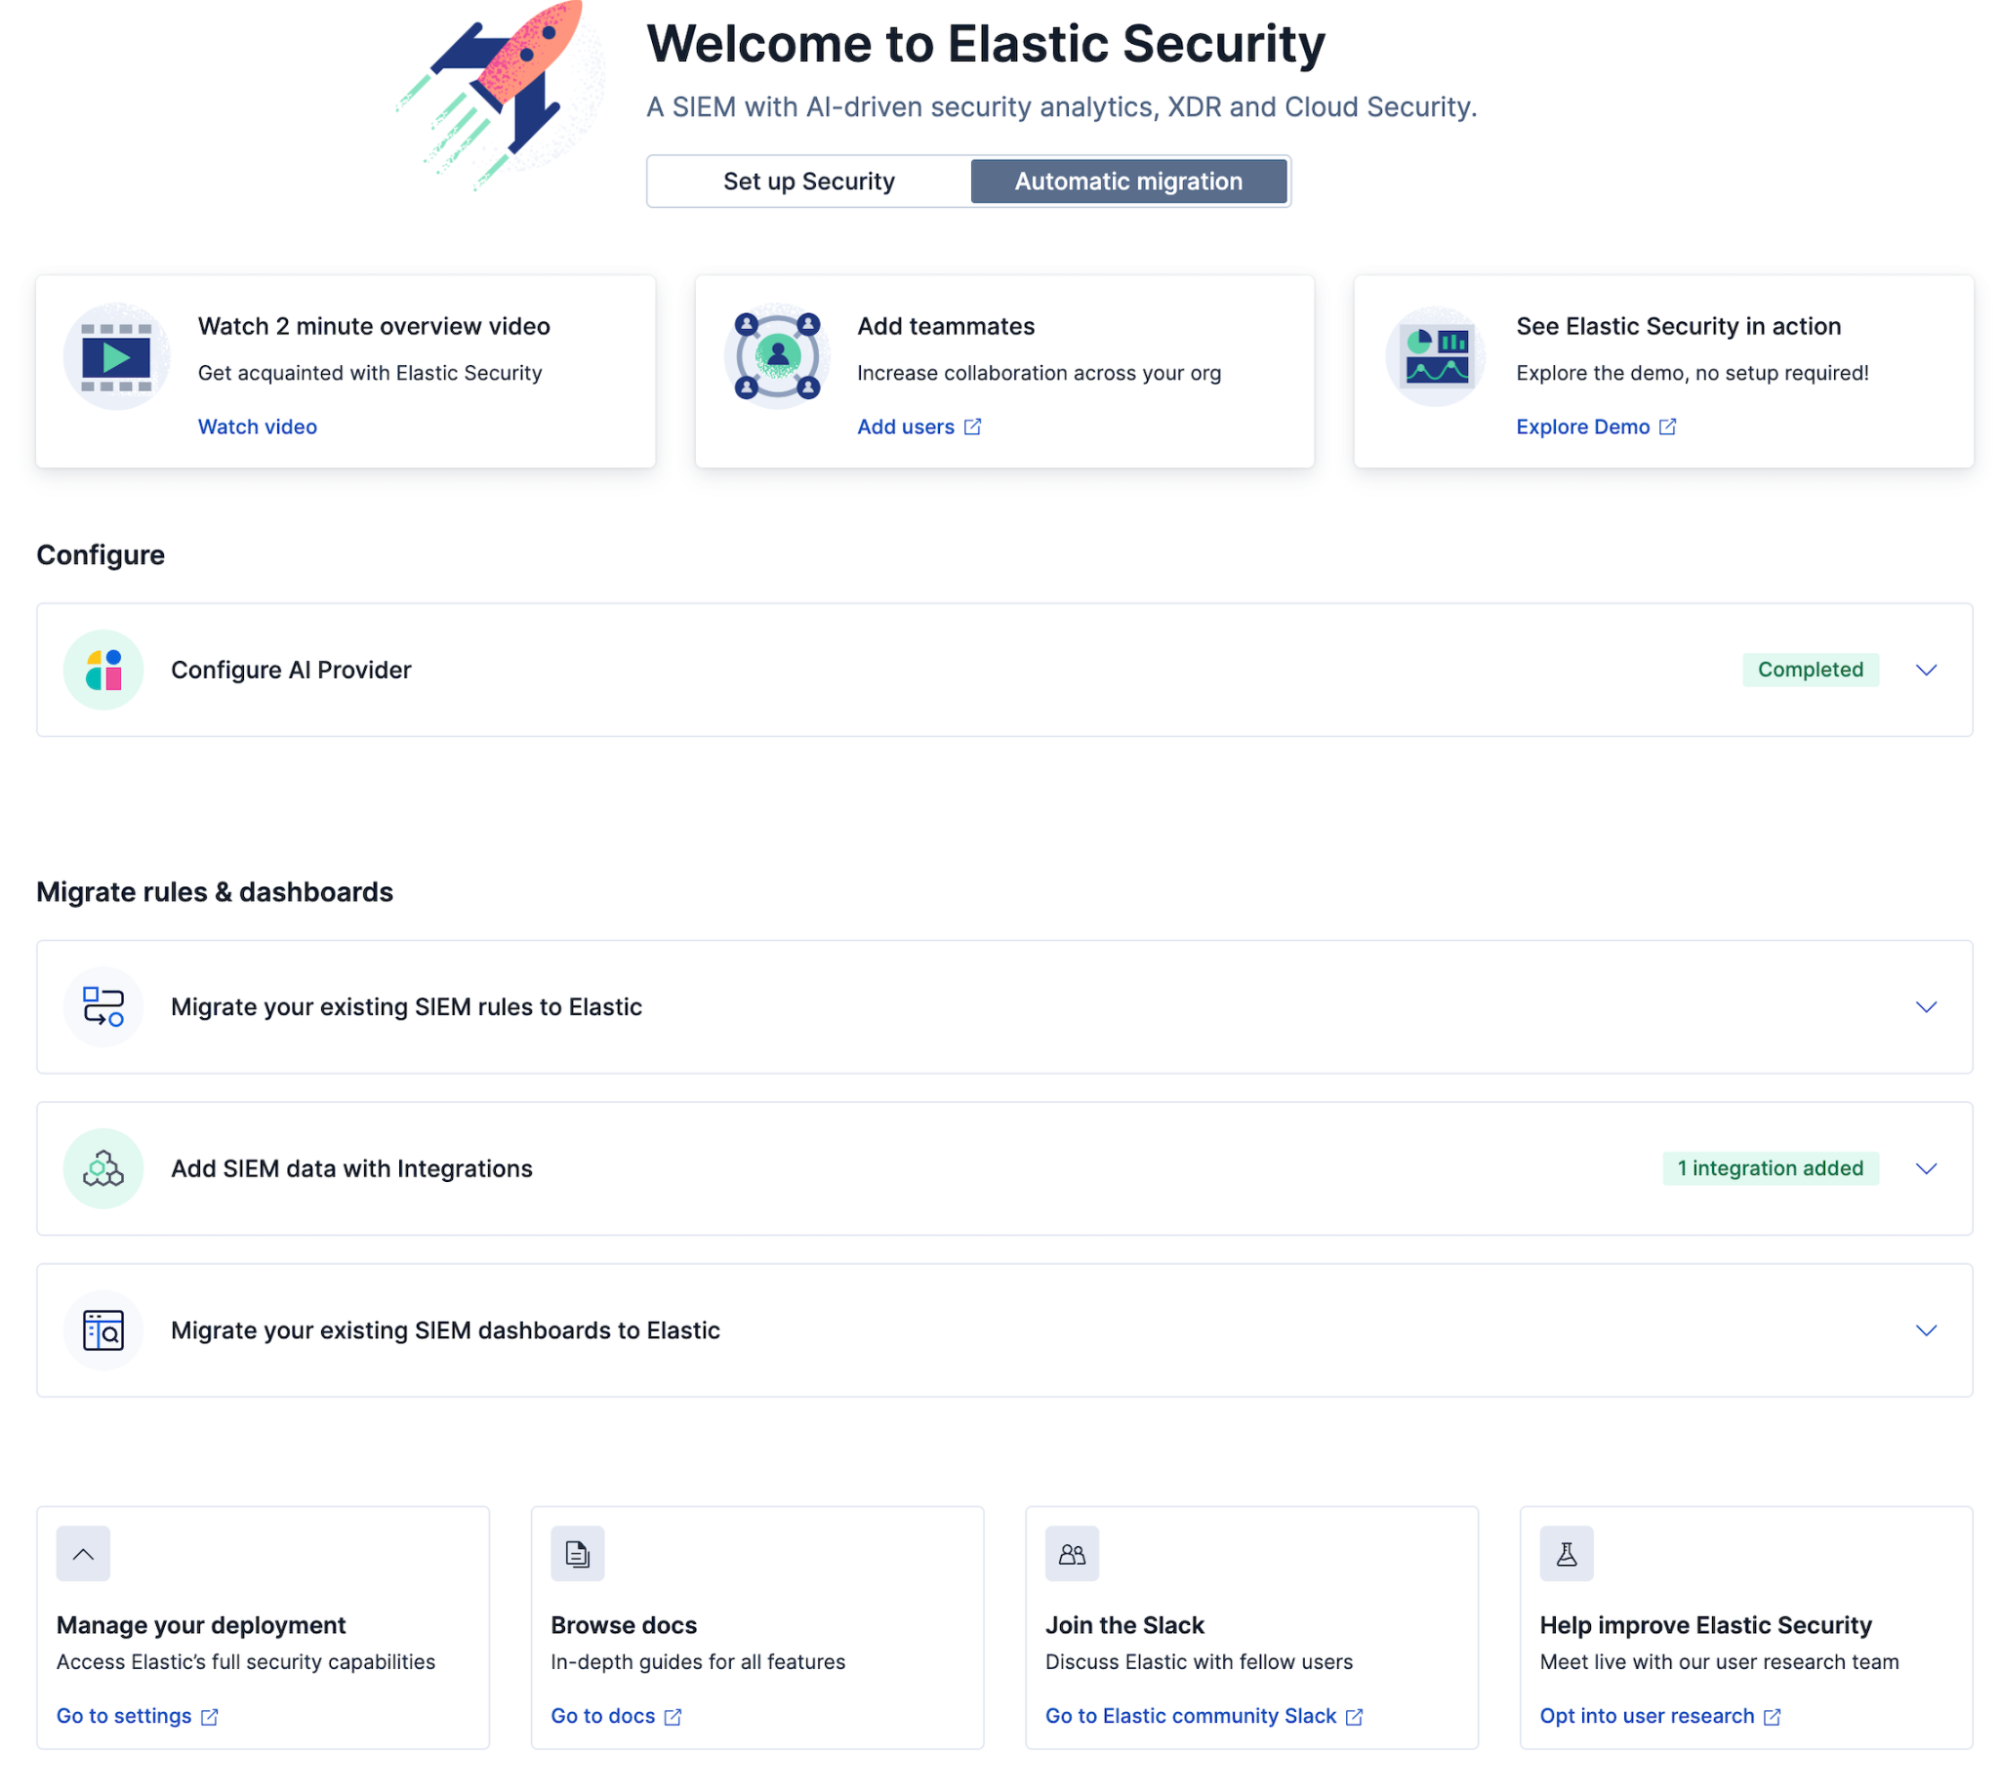The height and width of the screenshot is (1786, 1999).
Task: Click Migrate your existing SIEM dashboards to Elastic
Action: coord(445,1331)
